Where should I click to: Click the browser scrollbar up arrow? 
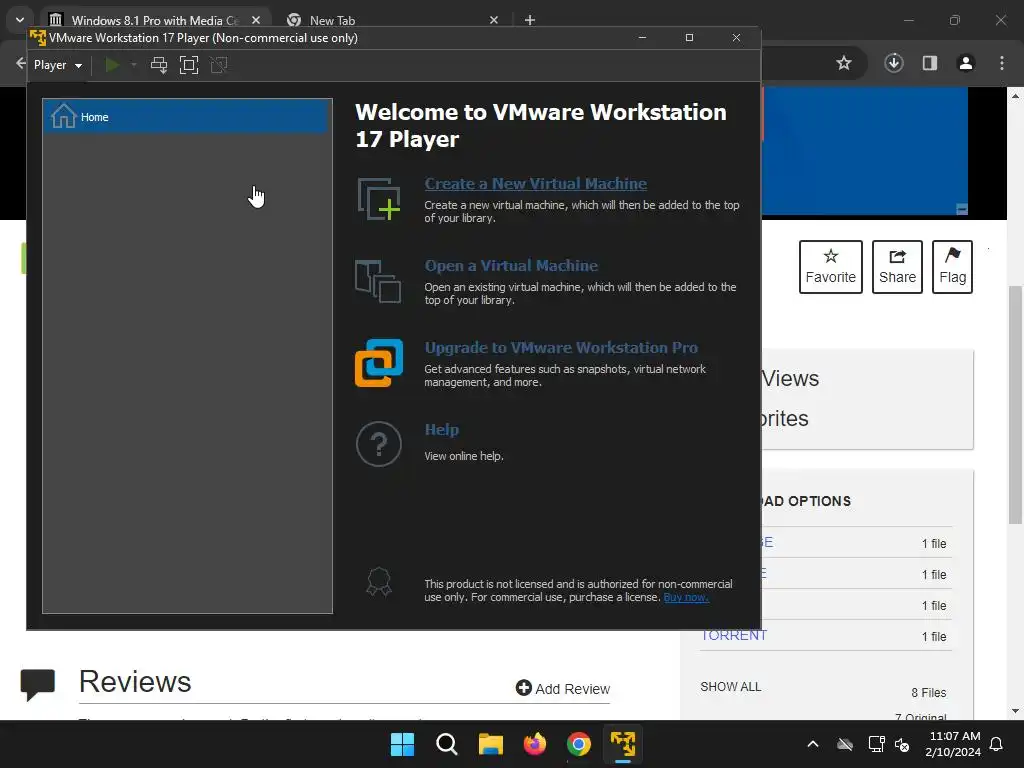tap(1015, 96)
